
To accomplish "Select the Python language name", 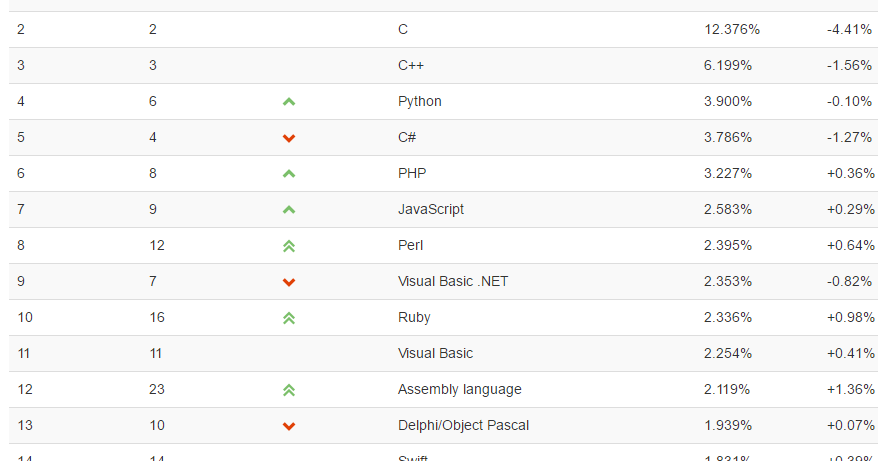I will pos(419,101).
